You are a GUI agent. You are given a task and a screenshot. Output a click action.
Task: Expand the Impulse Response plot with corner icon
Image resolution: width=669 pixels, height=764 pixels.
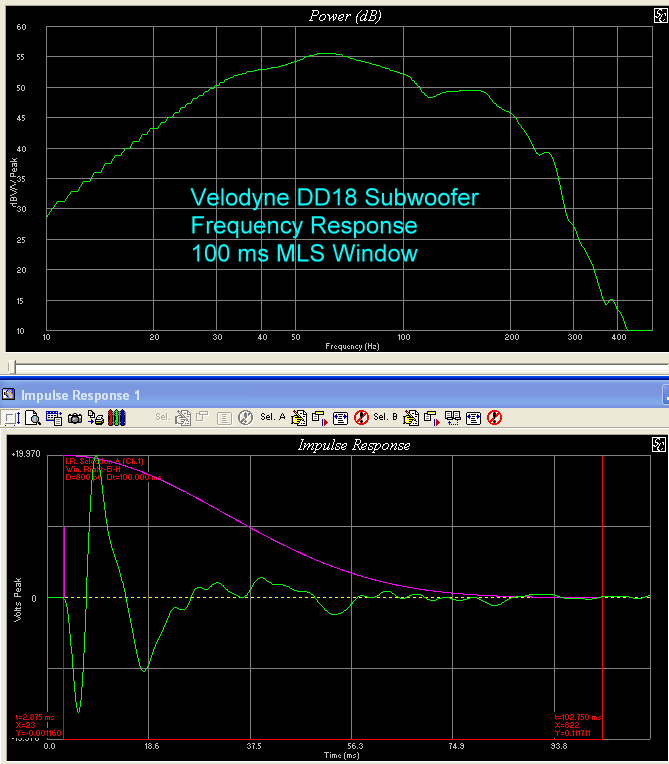coord(658,444)
